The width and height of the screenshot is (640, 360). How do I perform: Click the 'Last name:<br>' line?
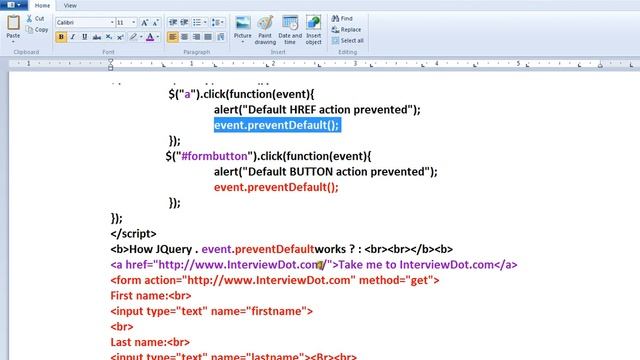pos(150,342)
